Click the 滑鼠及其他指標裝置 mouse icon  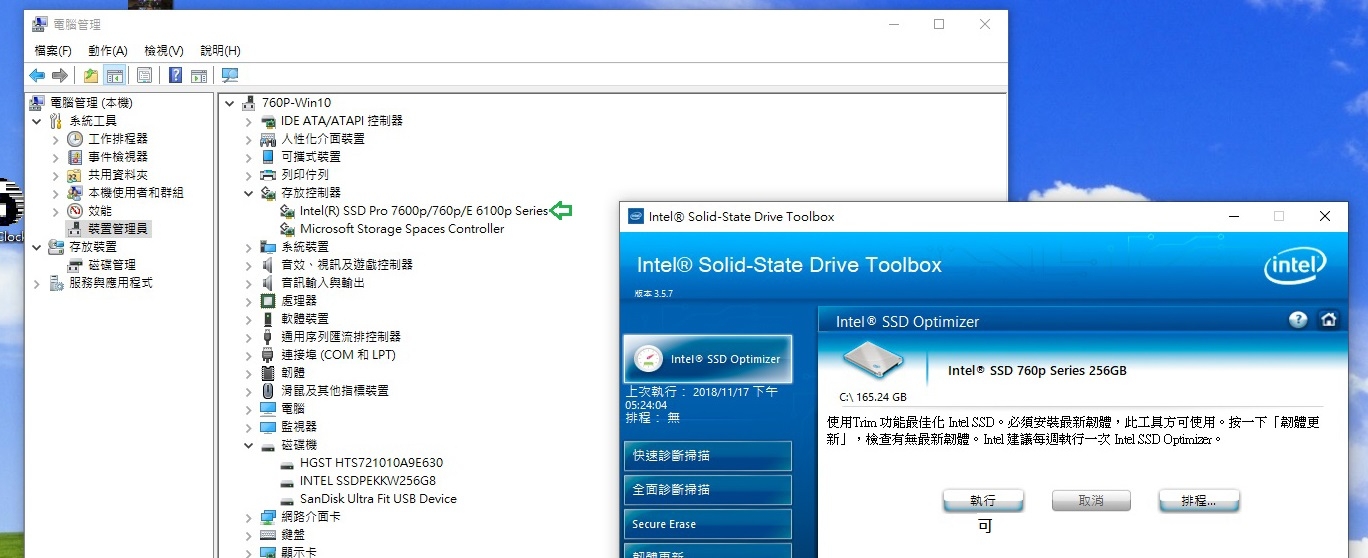(x=268, y=391)
